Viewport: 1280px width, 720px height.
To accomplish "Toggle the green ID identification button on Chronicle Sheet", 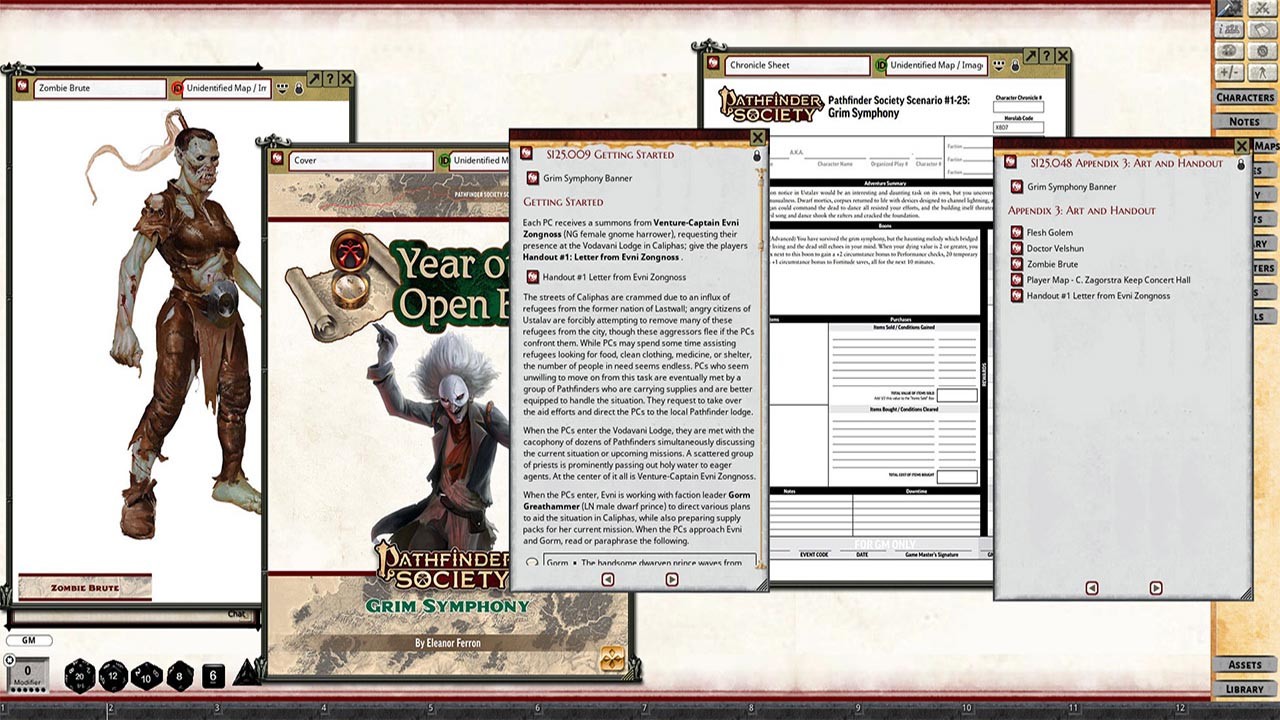I will [881, 66].
